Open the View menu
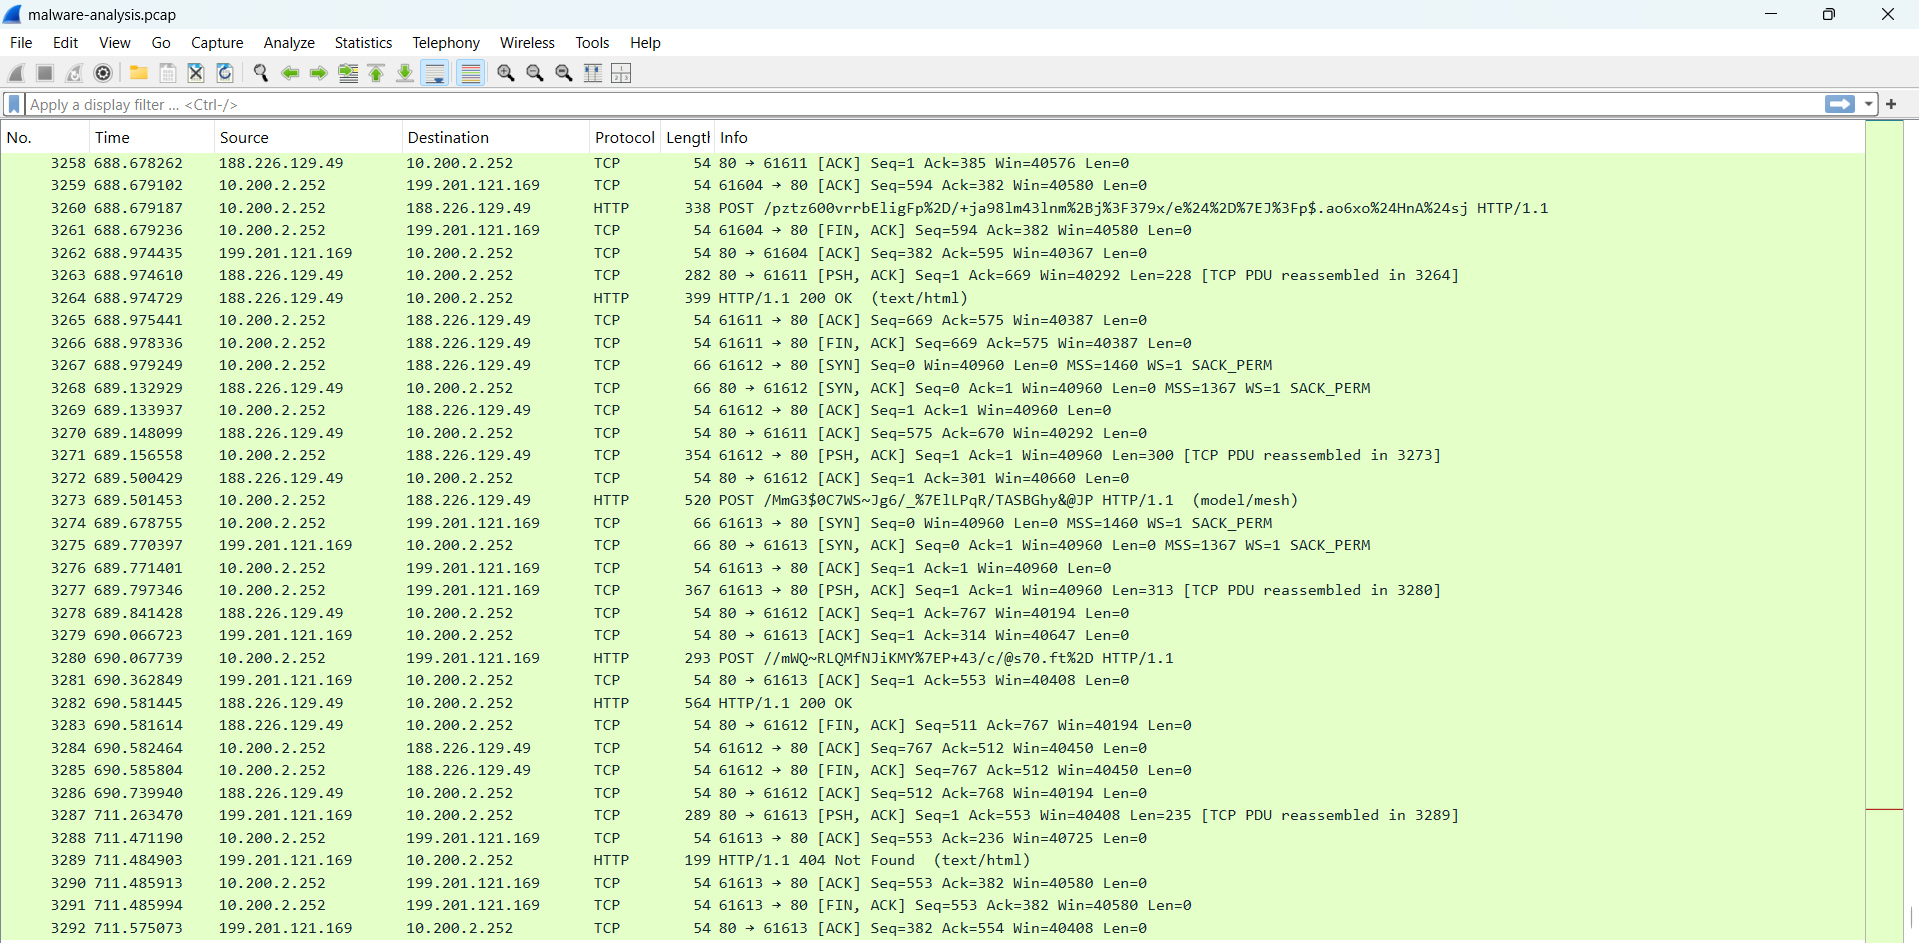 coord(115,42)
